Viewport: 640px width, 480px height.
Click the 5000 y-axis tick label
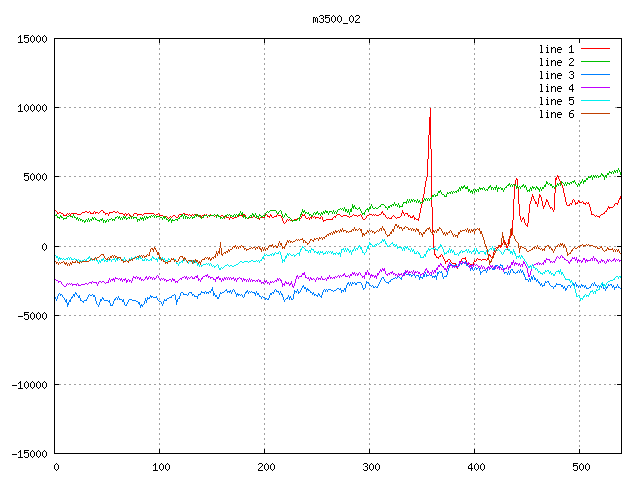[34, 177]
